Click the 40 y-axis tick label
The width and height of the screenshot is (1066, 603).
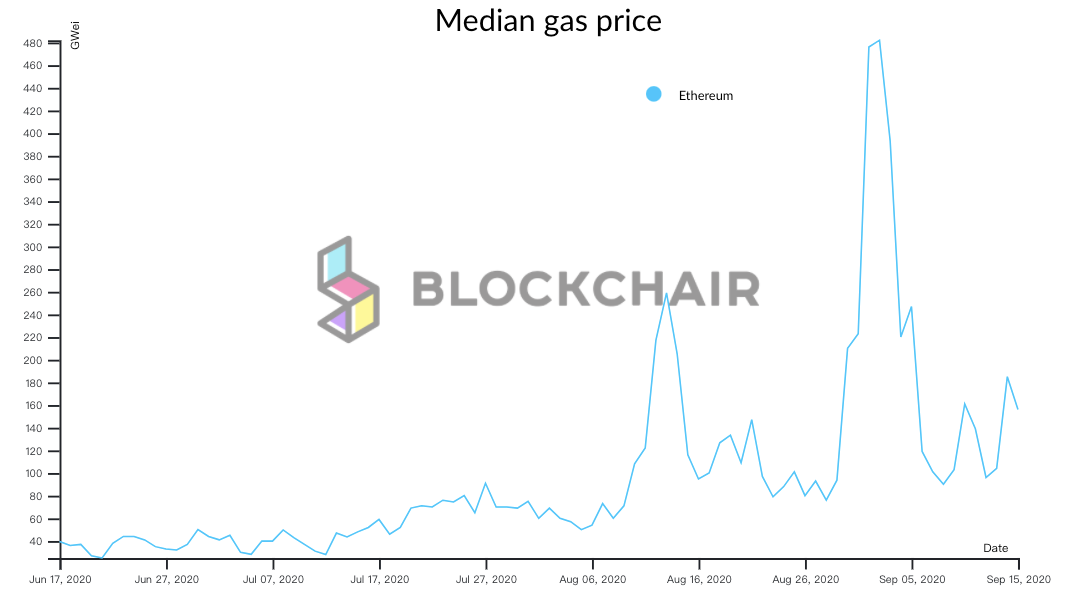[x=37, y=542]
